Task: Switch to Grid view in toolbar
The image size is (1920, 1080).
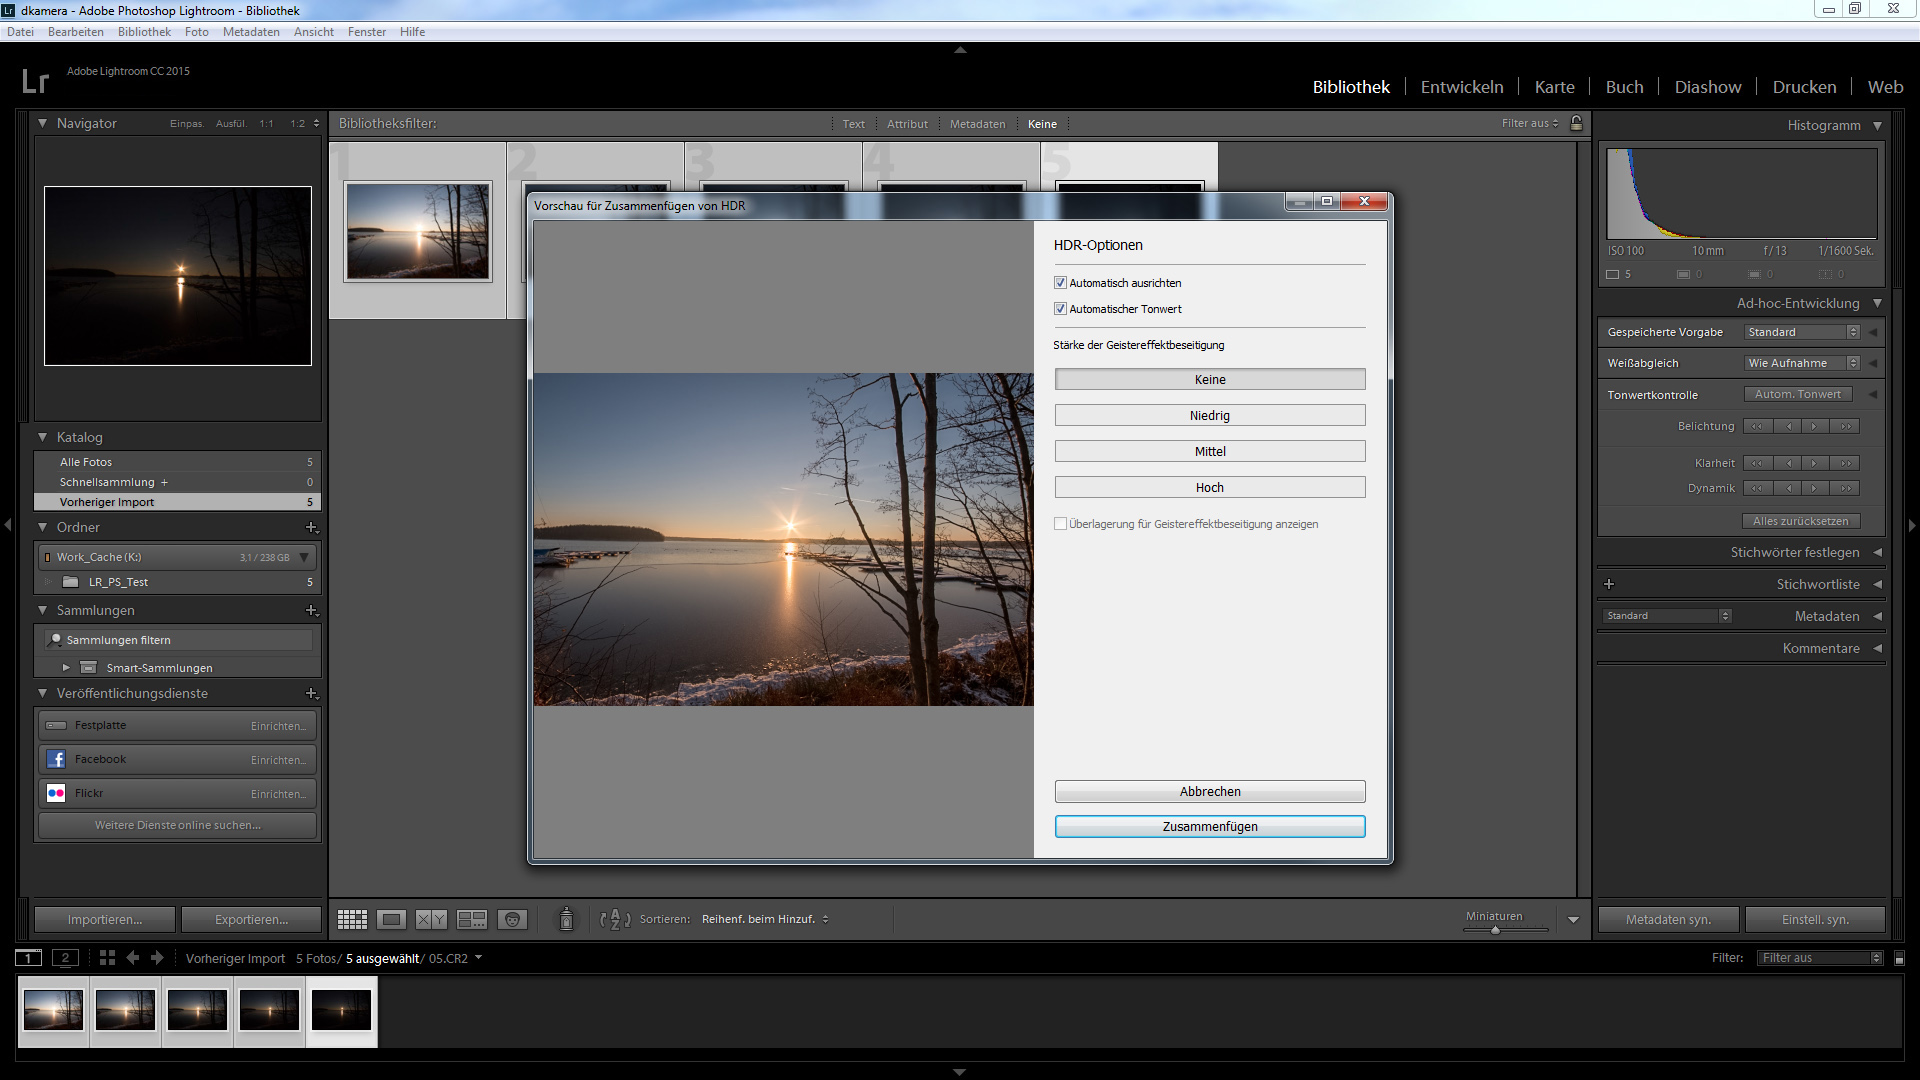Action: pos(352,919)
